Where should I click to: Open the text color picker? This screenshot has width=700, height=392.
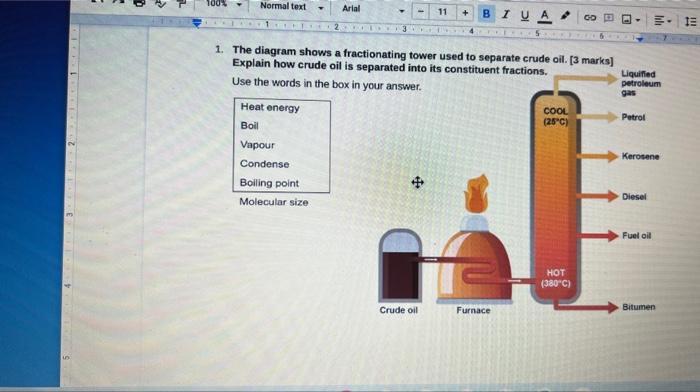(544, 17)
